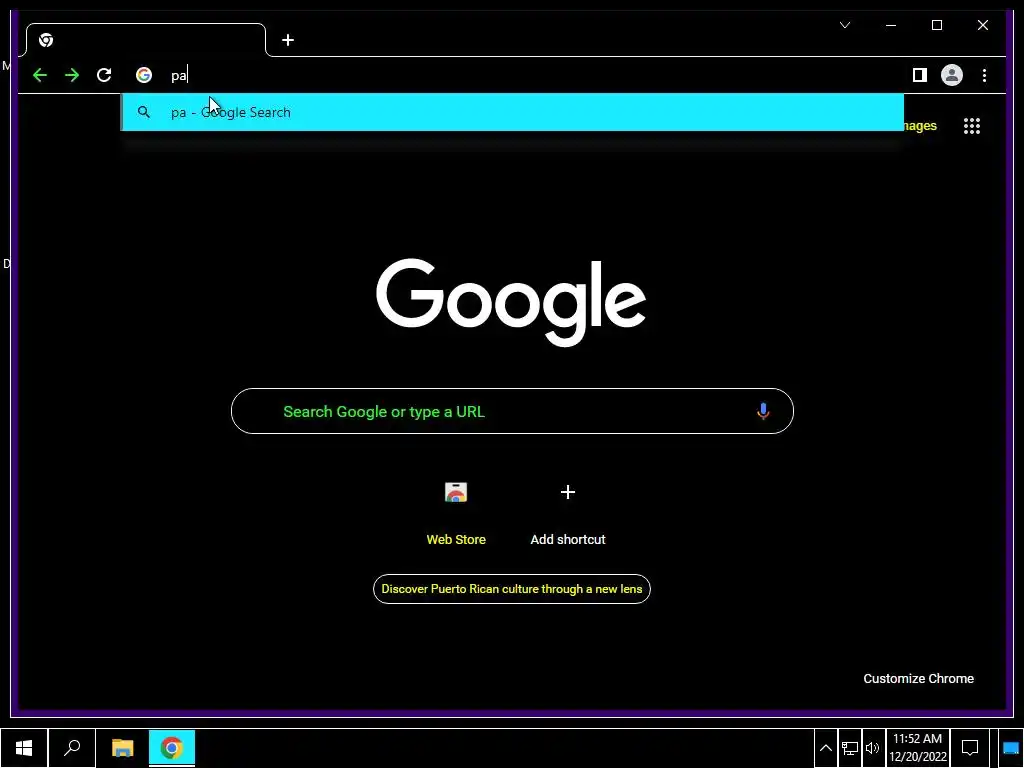Image resolution: width=1024 pixels, height=768 pixels.
Task: Minimize the Chrome window
Action: [x=891, y=25]
